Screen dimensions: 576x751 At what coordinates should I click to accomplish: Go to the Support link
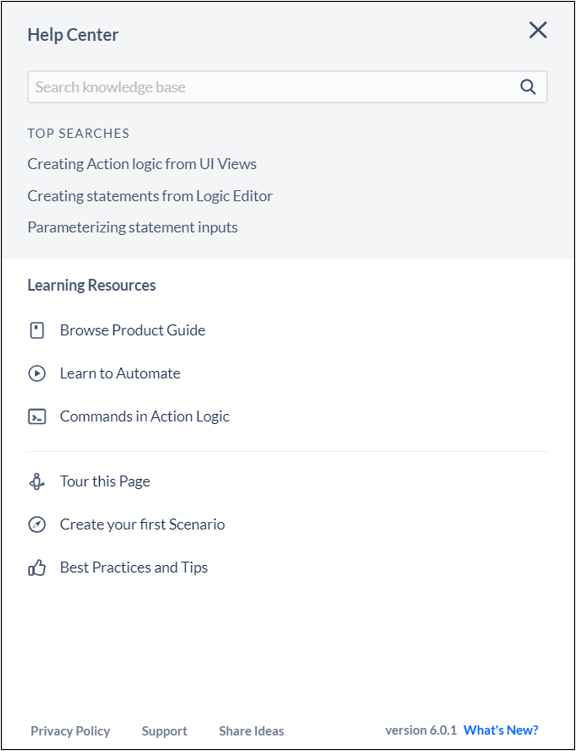(164, 731)
